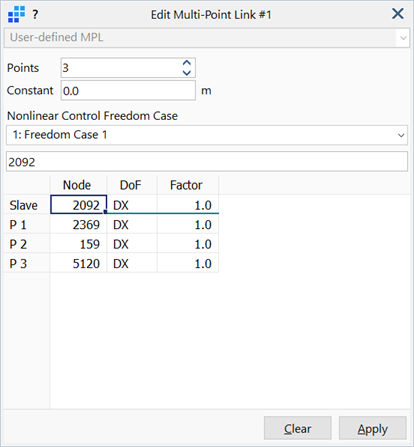The width and height of the screenshot is (414, 447).
Task: Click the Points value field
Action: coord(122,68)
